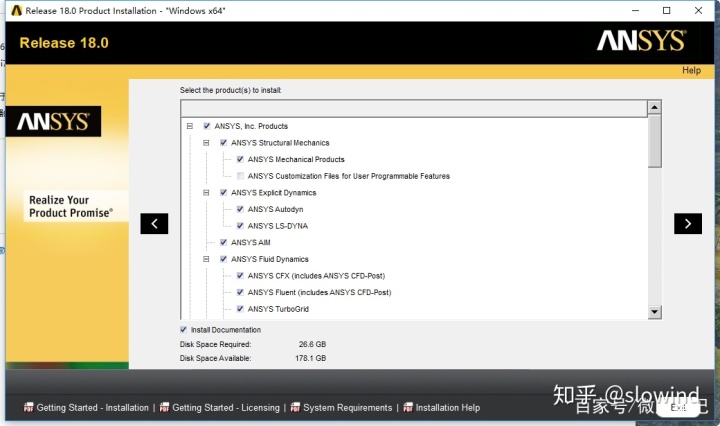Maximize the installer window
Image resolution: width=720 pixels, height=426 pixels.
point(667,11)
